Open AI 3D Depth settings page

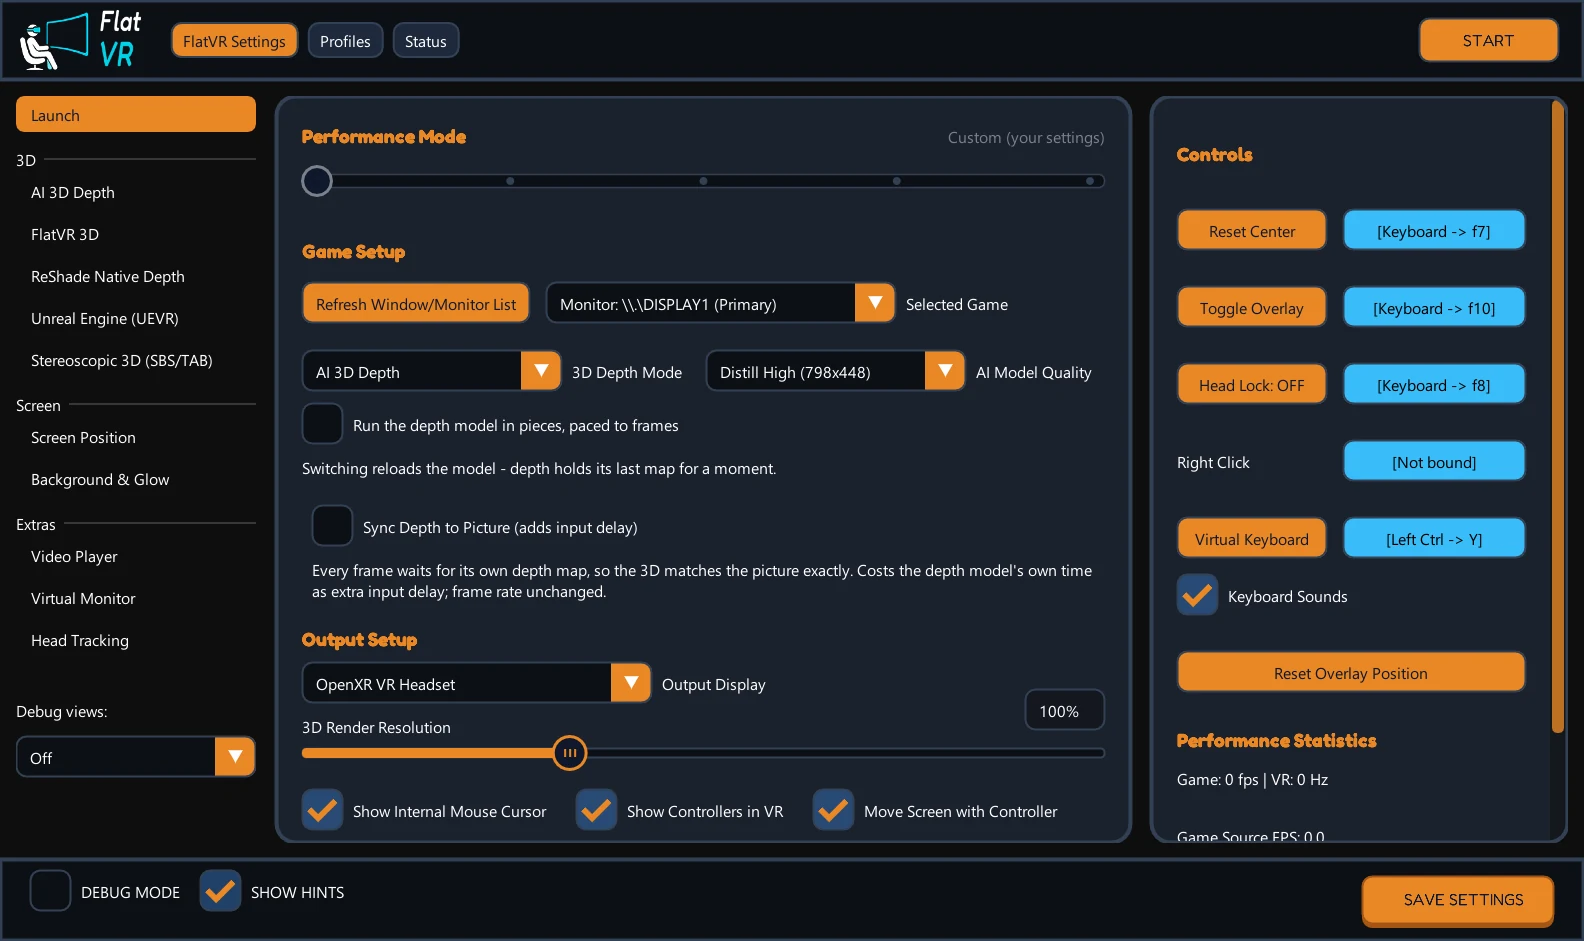(73, 193)
